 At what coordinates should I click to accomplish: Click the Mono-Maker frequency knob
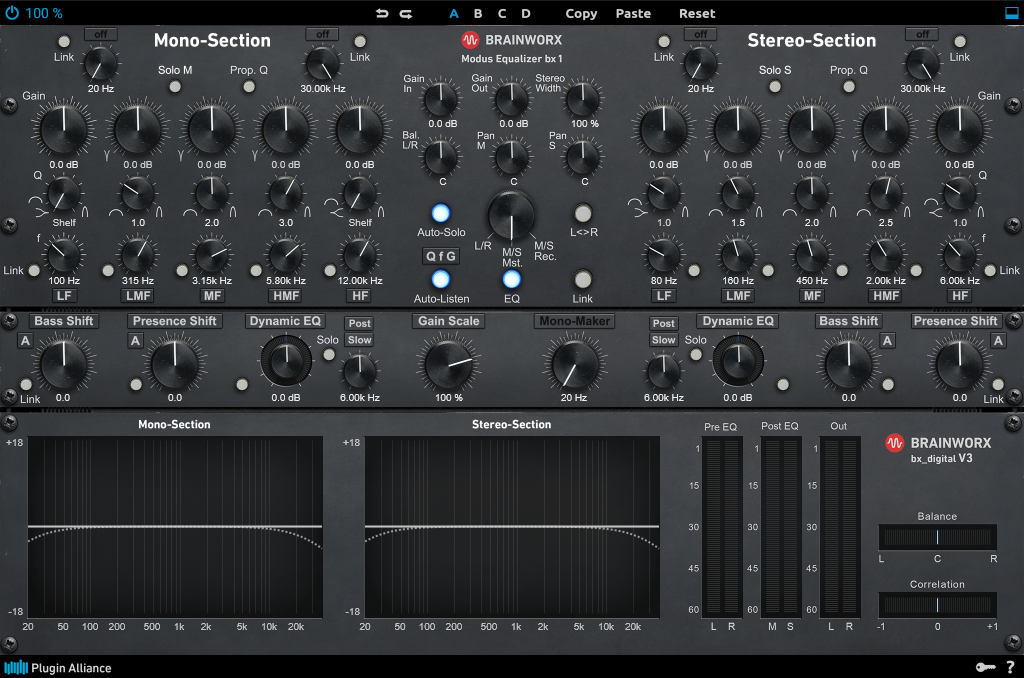point(574,364)
